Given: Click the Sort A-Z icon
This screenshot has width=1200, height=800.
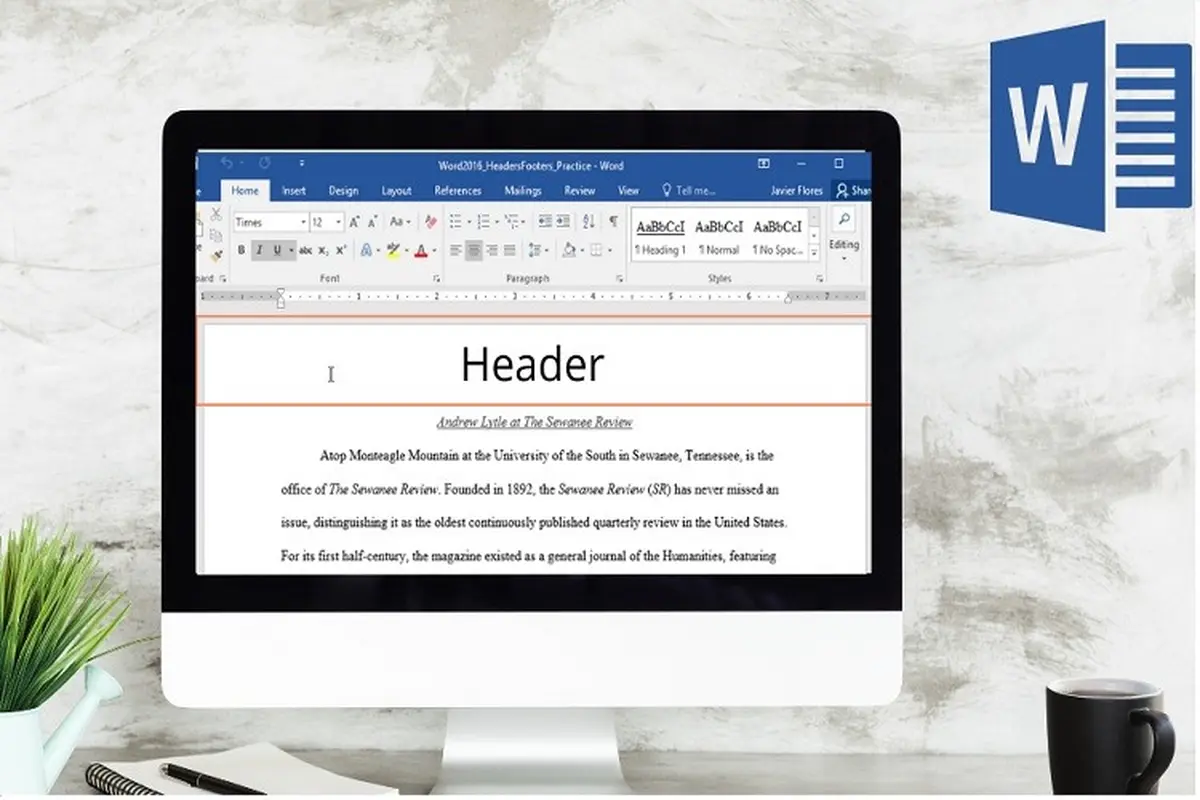Looking at the screenshot, I should [589, 222].
